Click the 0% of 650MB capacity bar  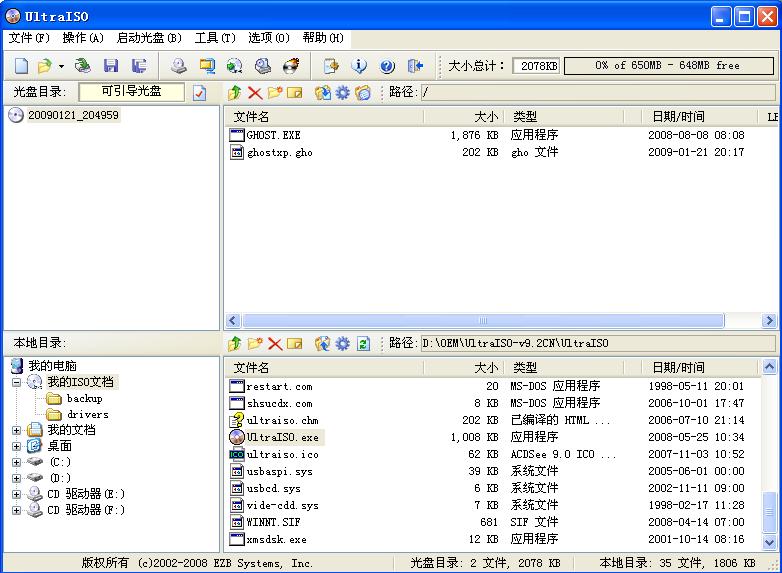click(669, 65)
